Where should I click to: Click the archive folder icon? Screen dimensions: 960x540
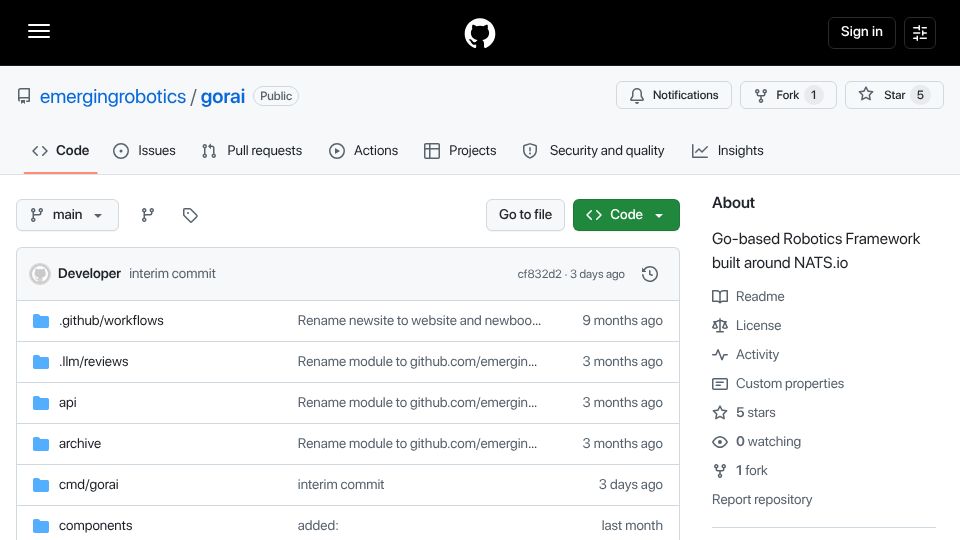(41, 444)
